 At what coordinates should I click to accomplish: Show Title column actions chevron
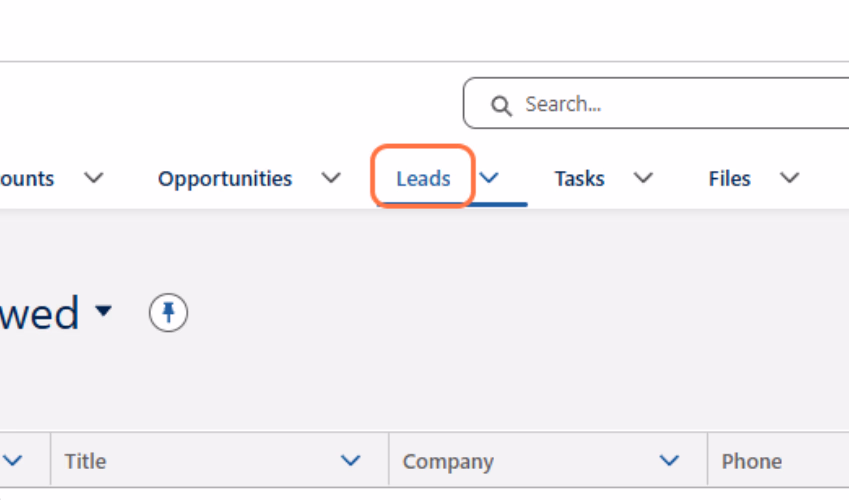coord(351,460)
